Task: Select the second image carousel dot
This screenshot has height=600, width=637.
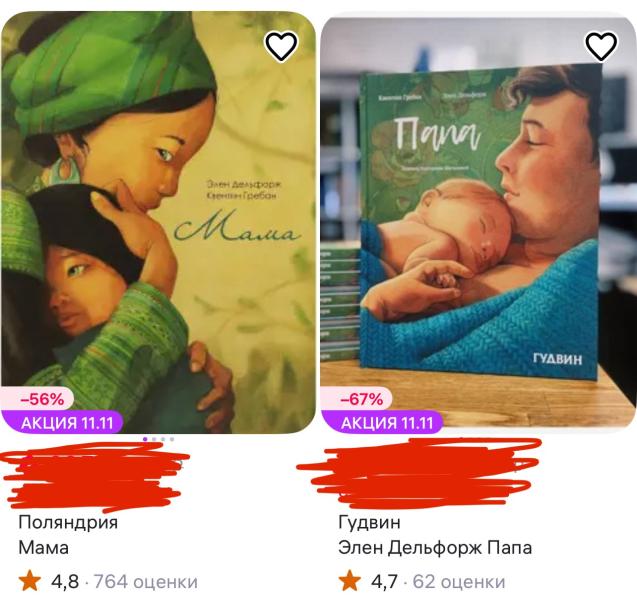Action: point(154,439)
